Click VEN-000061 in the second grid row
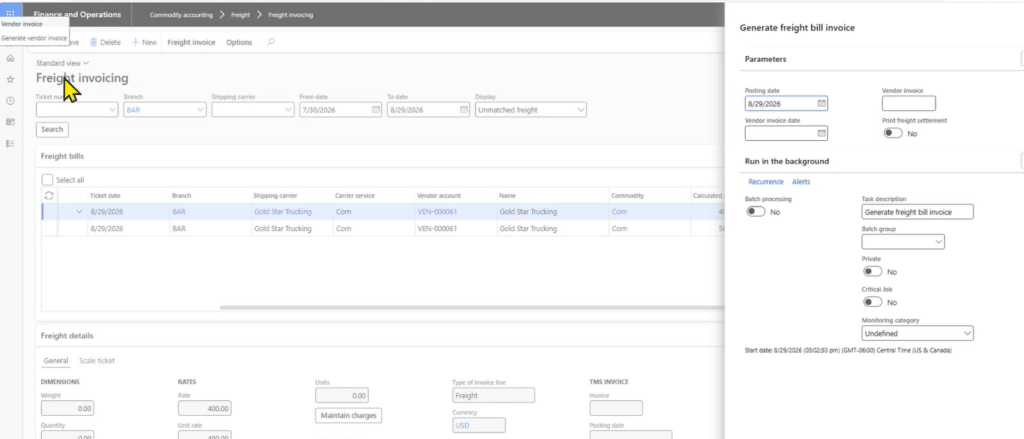 tap(437, 229)
